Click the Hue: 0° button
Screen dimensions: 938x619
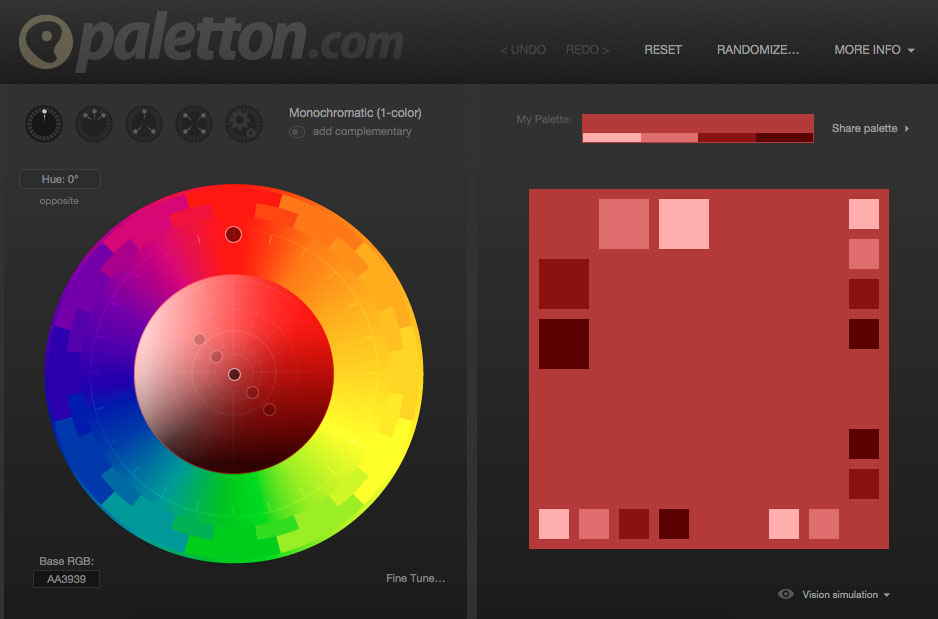pos(60,179)
